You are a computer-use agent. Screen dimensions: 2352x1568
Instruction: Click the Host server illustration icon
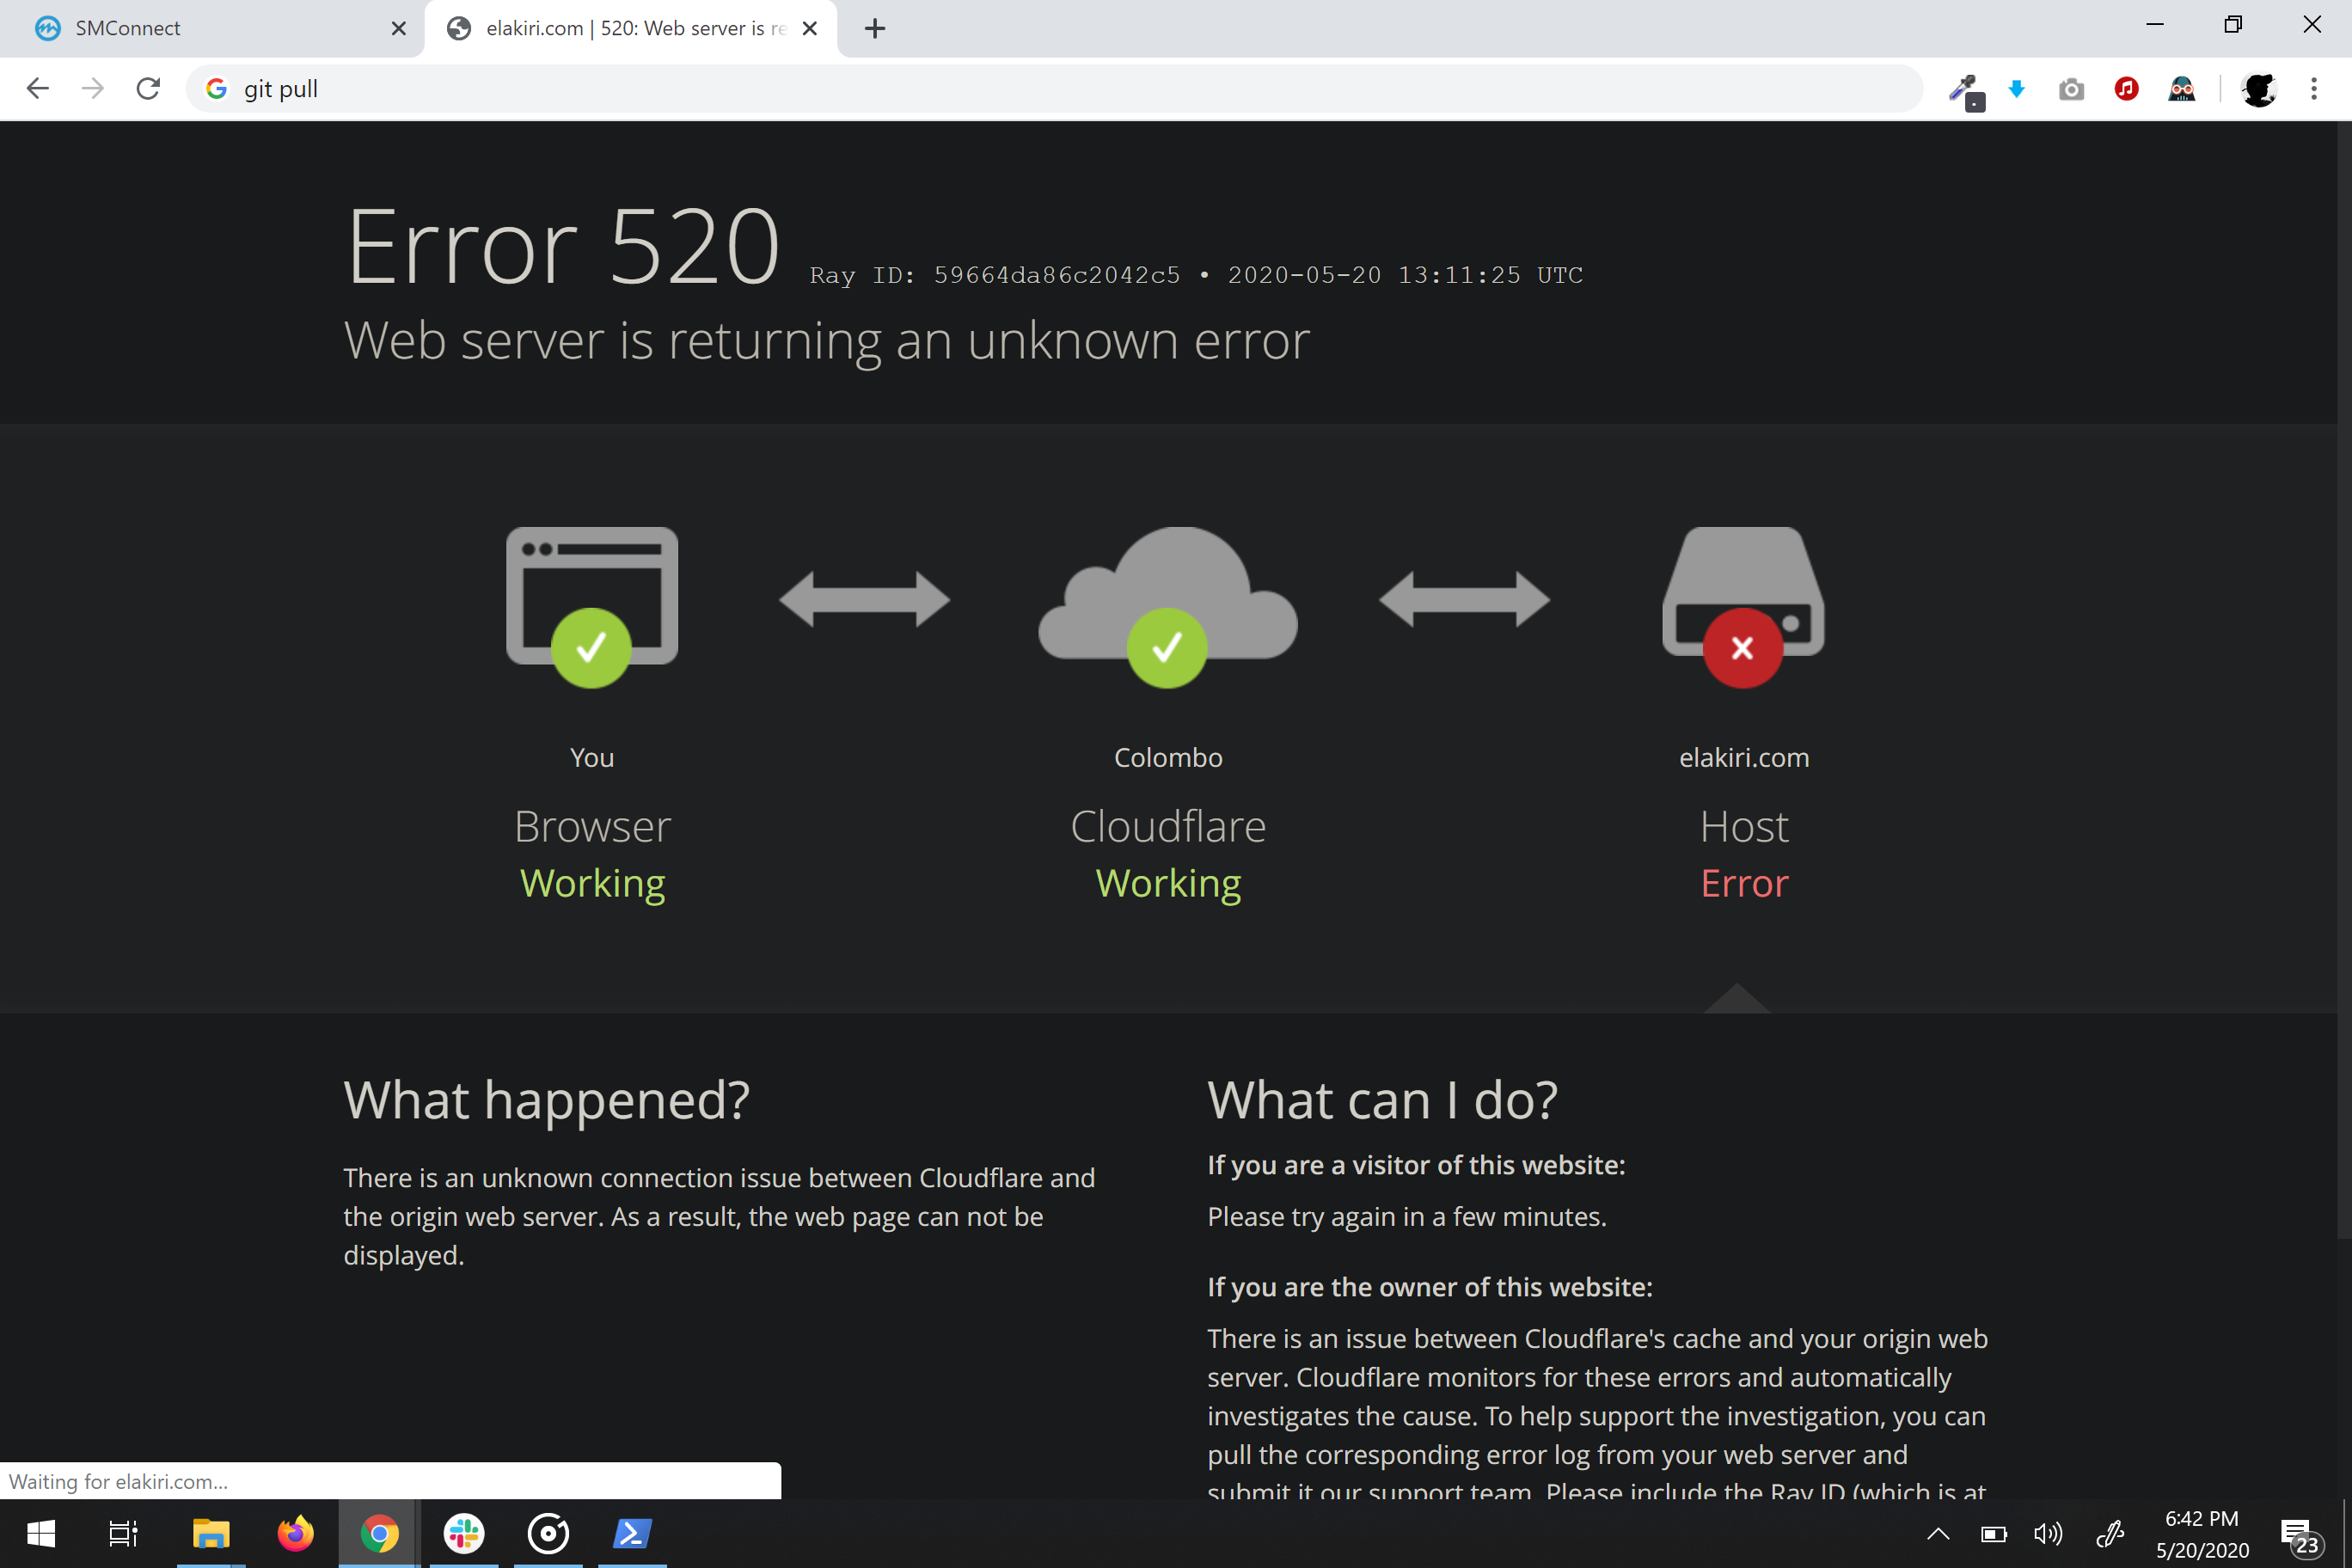click(1744, 606)
